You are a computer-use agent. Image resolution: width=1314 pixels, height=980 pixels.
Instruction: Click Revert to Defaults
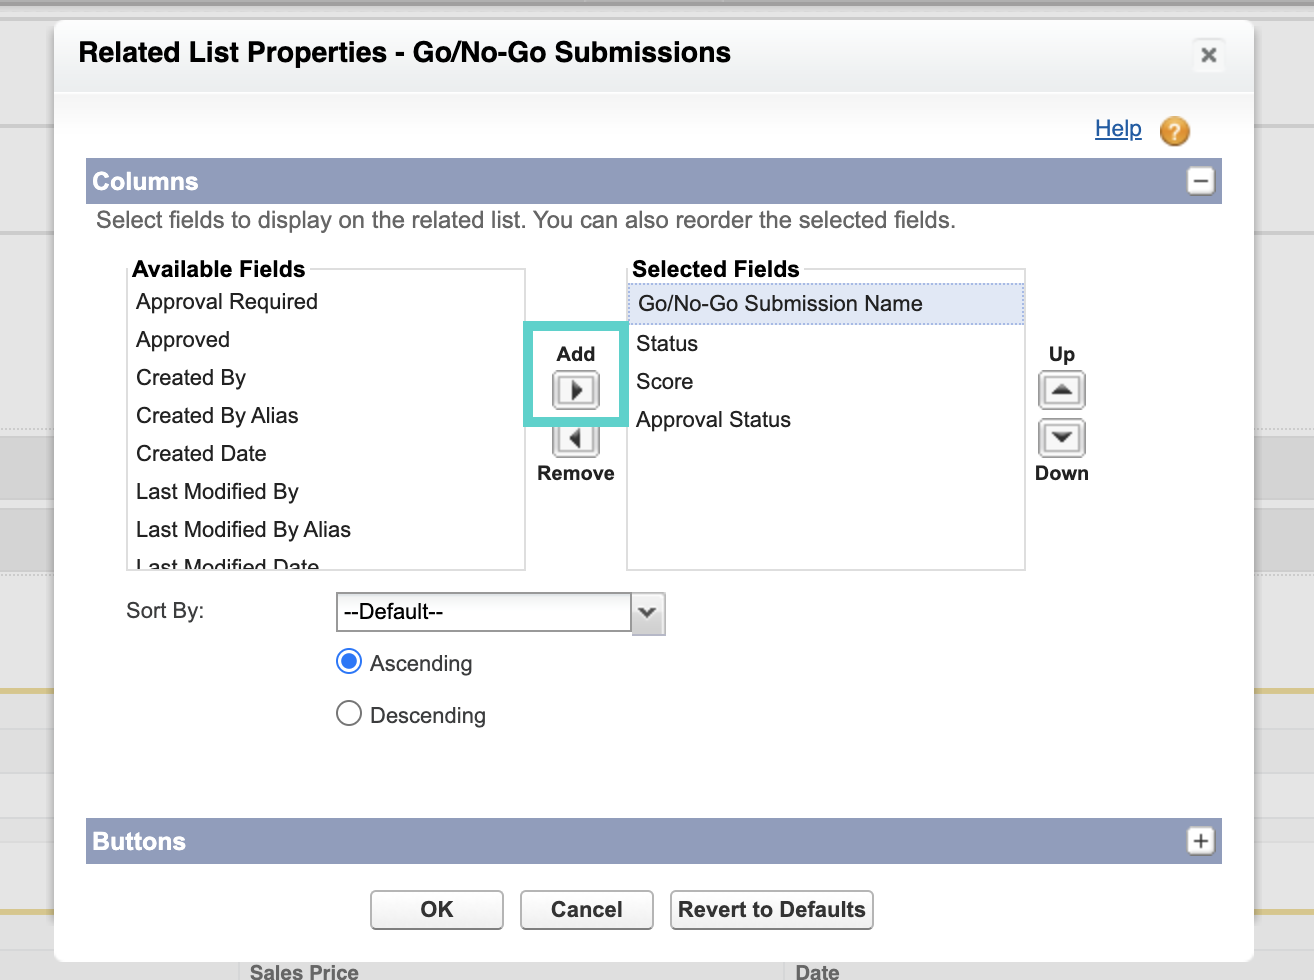[x=772, y=910]
